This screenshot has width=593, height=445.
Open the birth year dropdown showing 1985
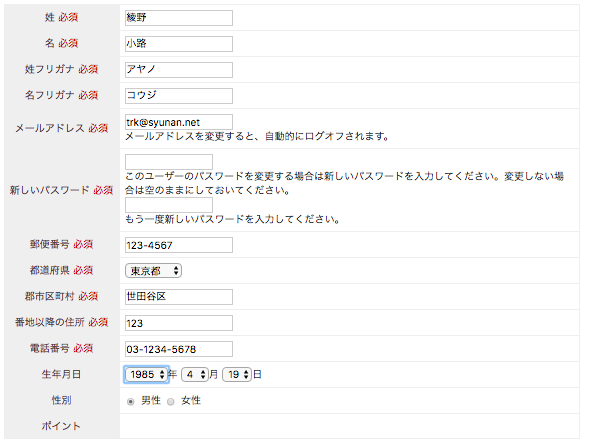point(146,374)
